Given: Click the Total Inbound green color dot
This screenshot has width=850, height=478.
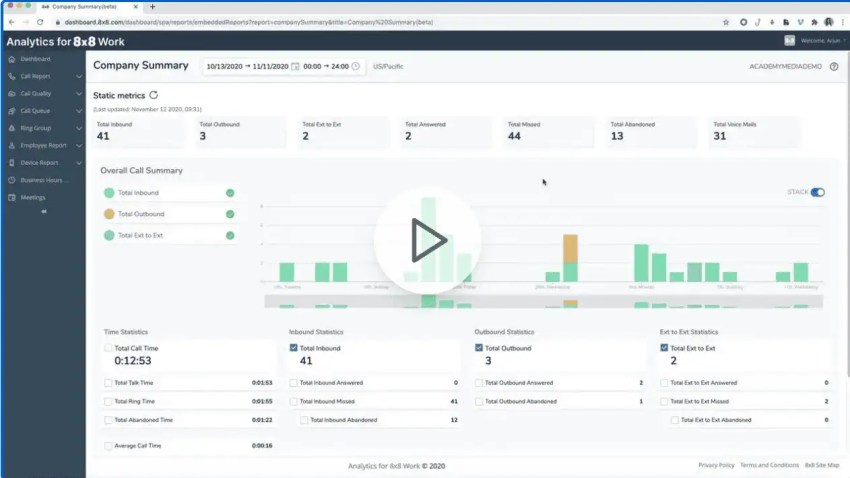Looking at the screenshot, I should click(x=109, y=193).
